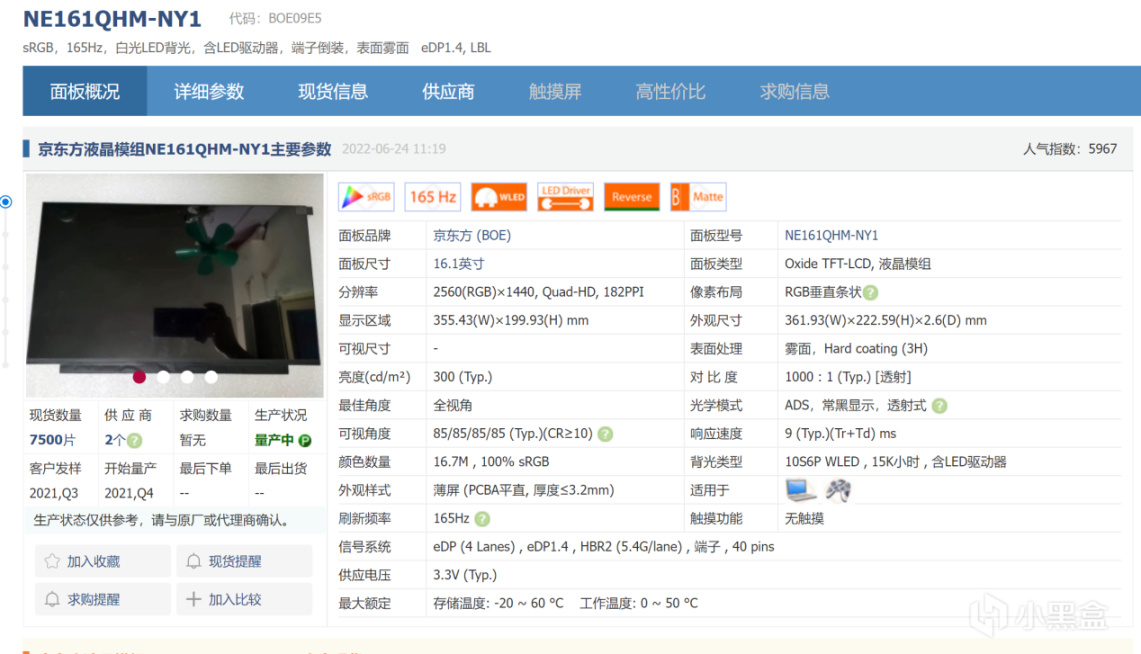This screenshot has width=1141, height=654.
Task: Click the 京东方液晶模组 section heading
Action: click(x=185, y=149)
